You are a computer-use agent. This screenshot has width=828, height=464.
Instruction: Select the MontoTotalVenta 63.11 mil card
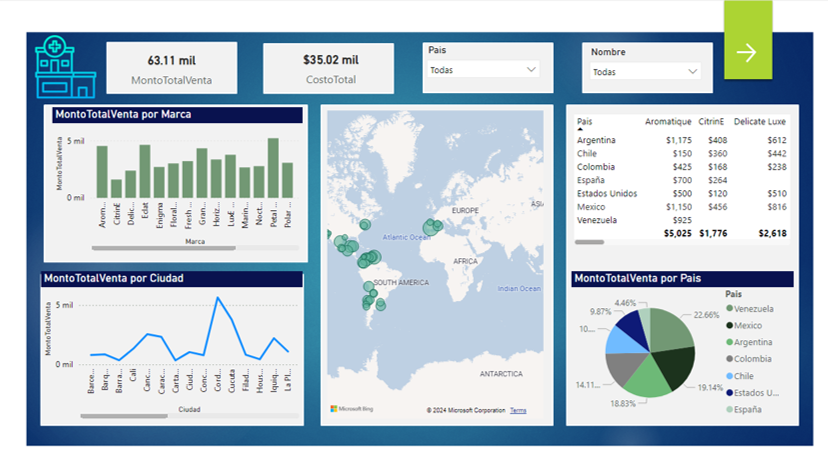pos(171,68)
